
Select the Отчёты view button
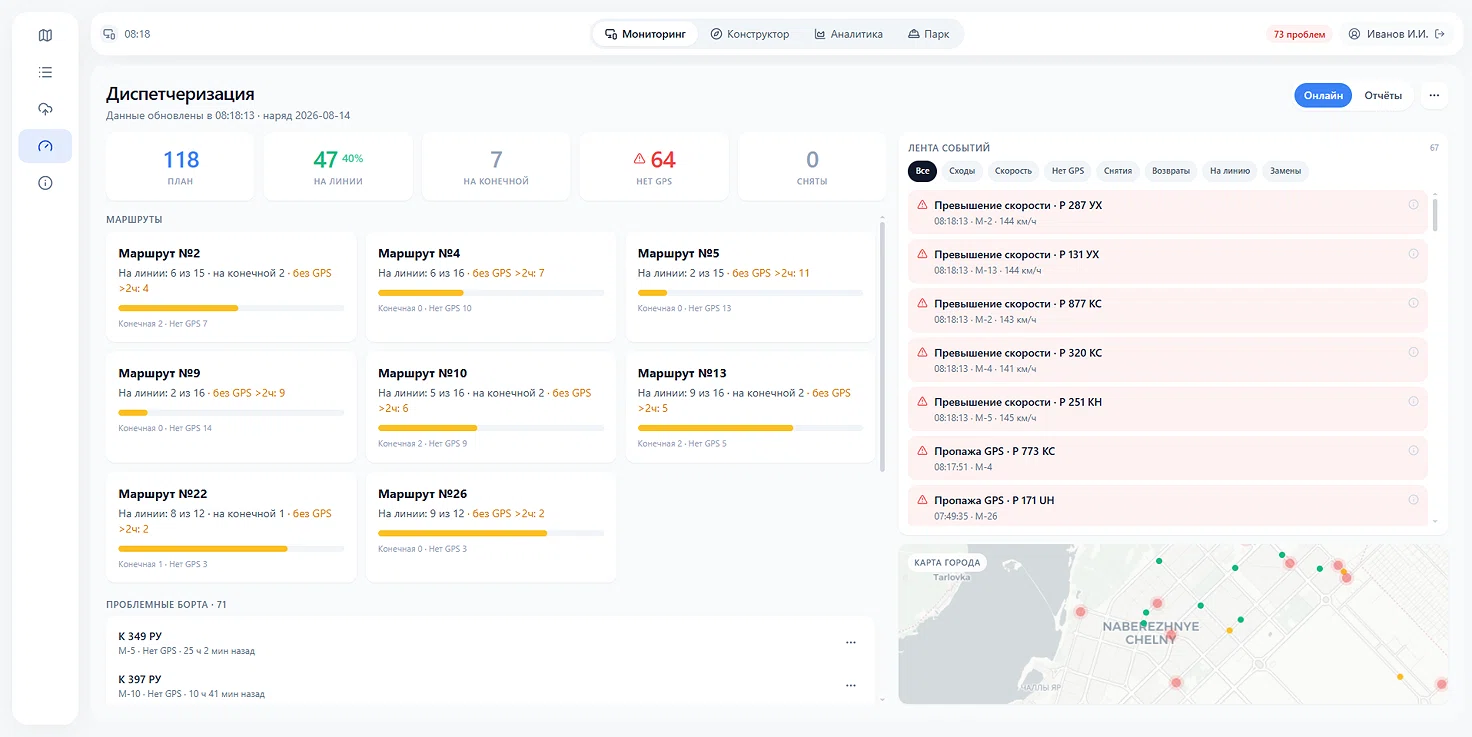(1383, 95)
